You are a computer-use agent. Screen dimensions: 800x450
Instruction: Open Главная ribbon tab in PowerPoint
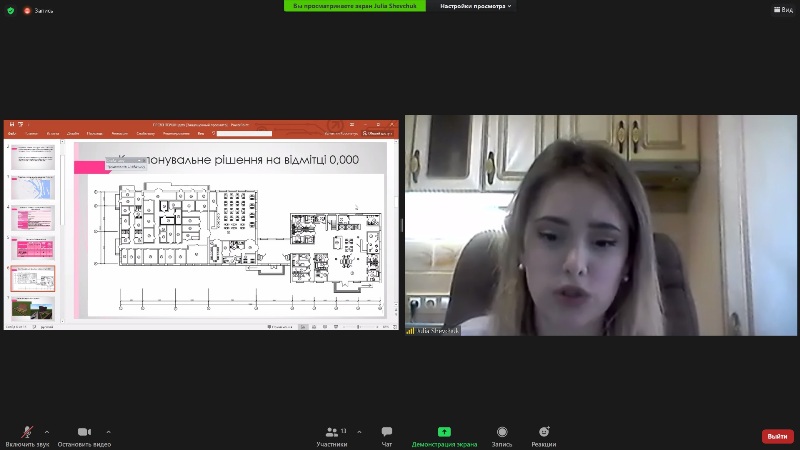pyautogui.click(x=32, y=134)
